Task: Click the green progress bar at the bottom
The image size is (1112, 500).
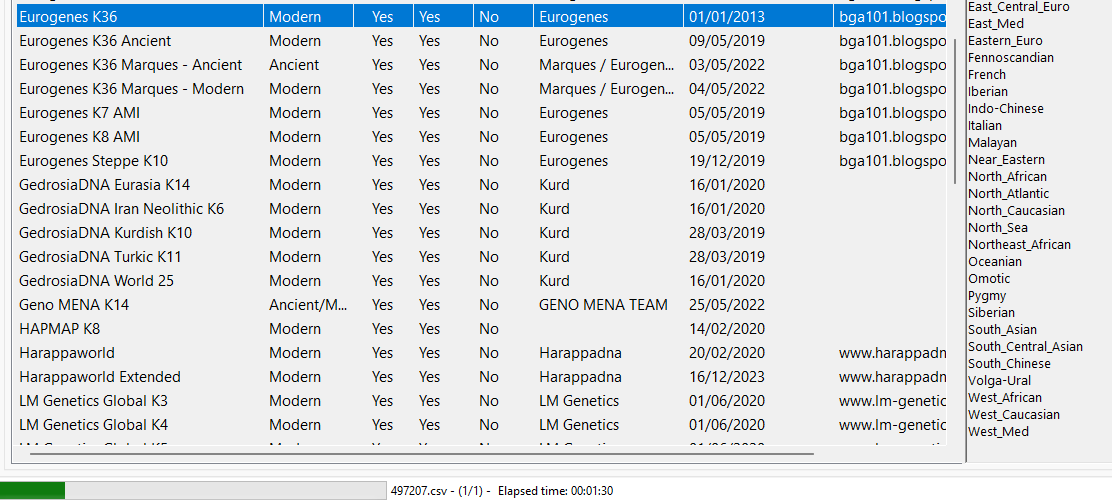Action: pyautogui.click(x=34, y=490)
